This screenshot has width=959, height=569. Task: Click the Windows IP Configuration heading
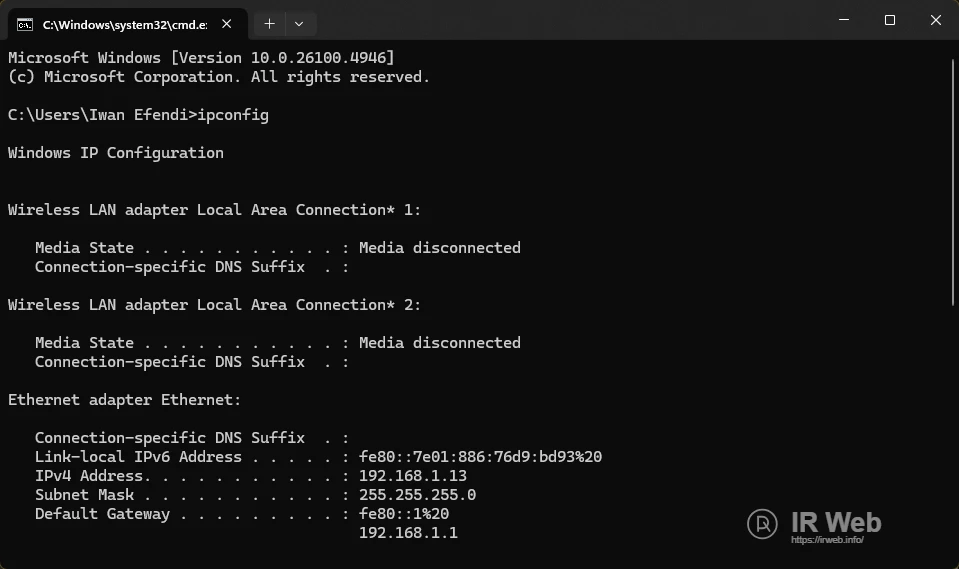pos(116,153)
